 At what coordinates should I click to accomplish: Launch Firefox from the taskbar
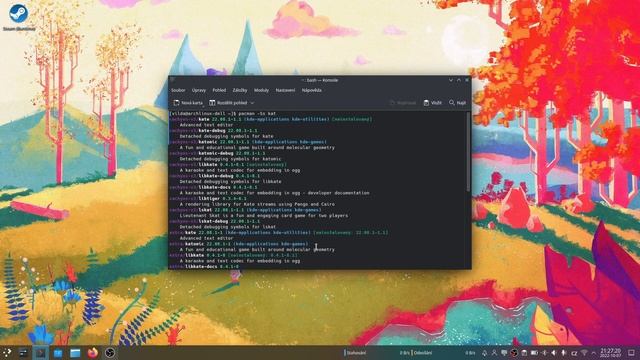coord(93,353)
